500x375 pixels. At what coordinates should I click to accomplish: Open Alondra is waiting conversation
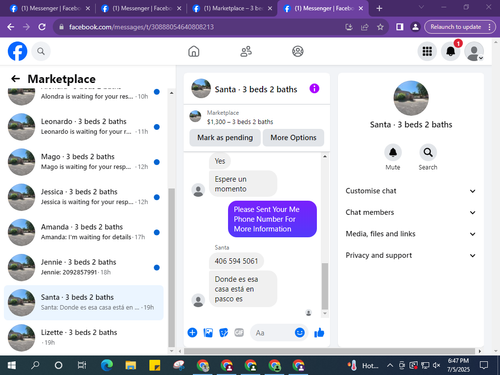pos(83,97)
